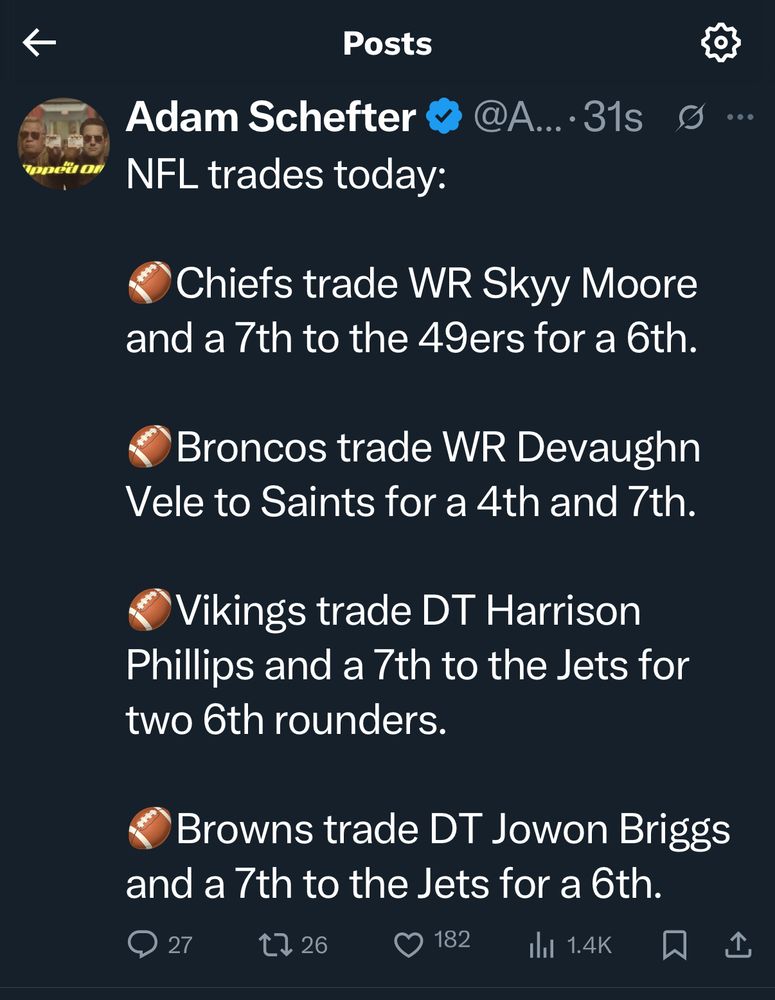
Task: Reply to the post with 27 comments
Action: (x=160, y=945)
